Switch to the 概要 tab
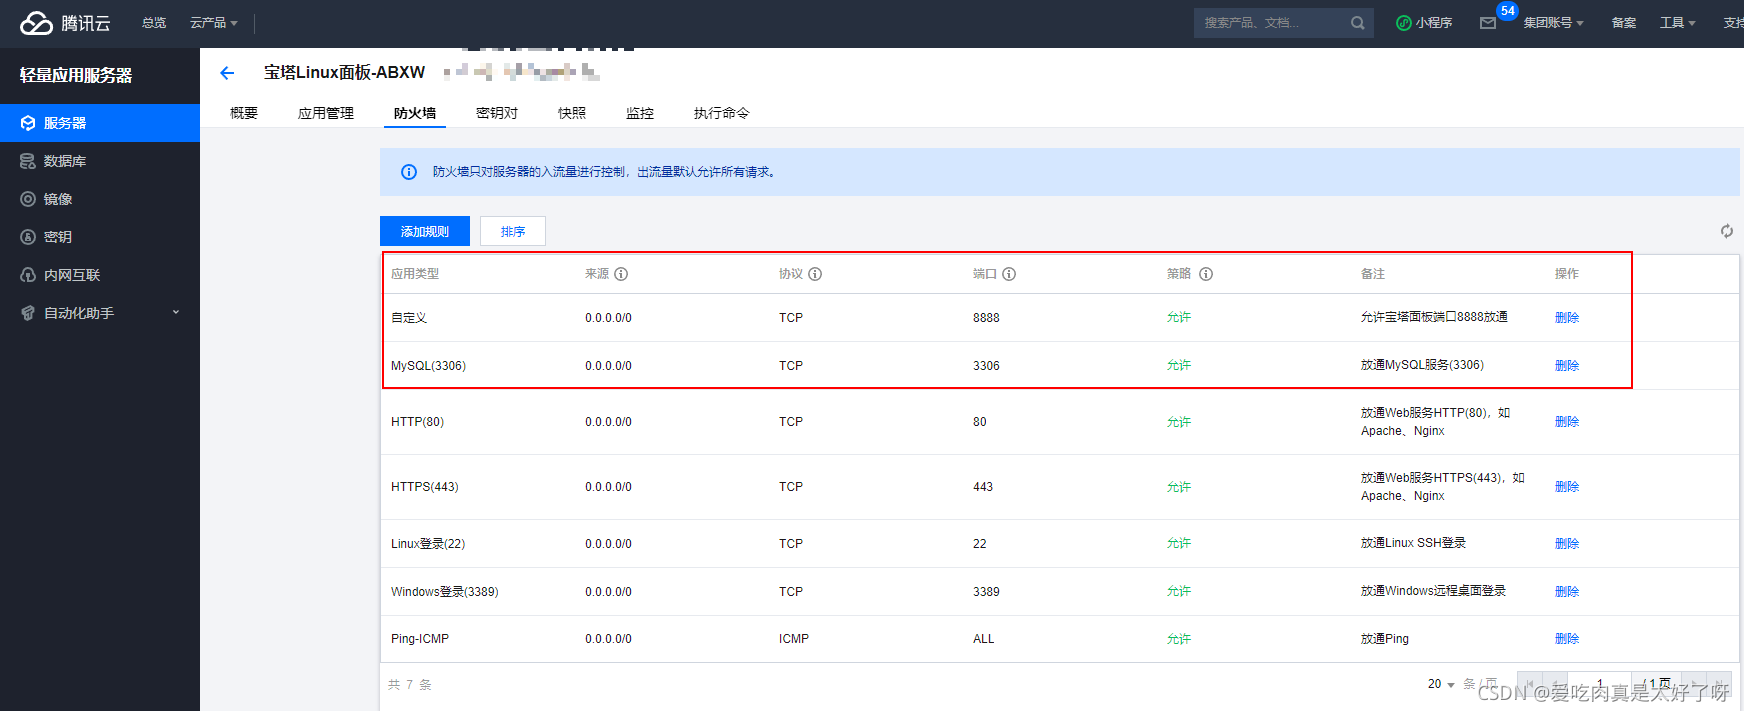This screenshot has width=1744, height=711. 244,113
